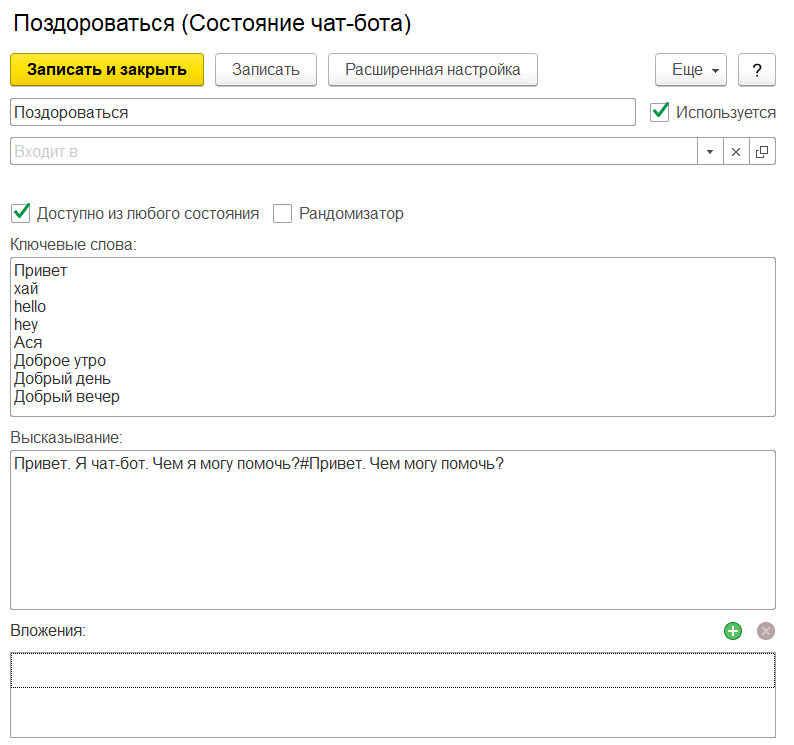Toggle the 'Используется' checkbox
Viewport: 794px width, 745px height.
(660, 112)
